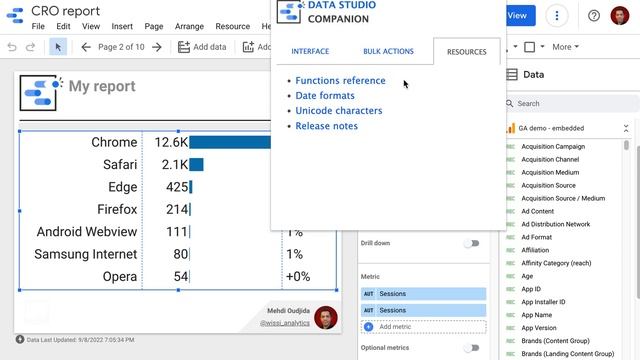
Task: Open the Insert menu
Action: tap(122, 26)
